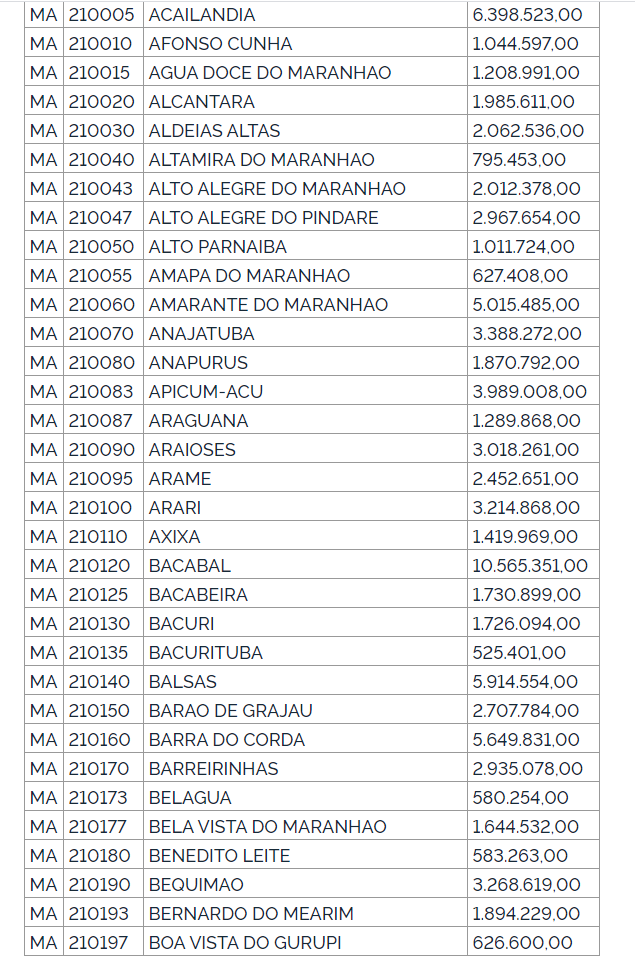Click the value 5.649.831,00
This screenshot has height=956, width=635.
[525, 740]
